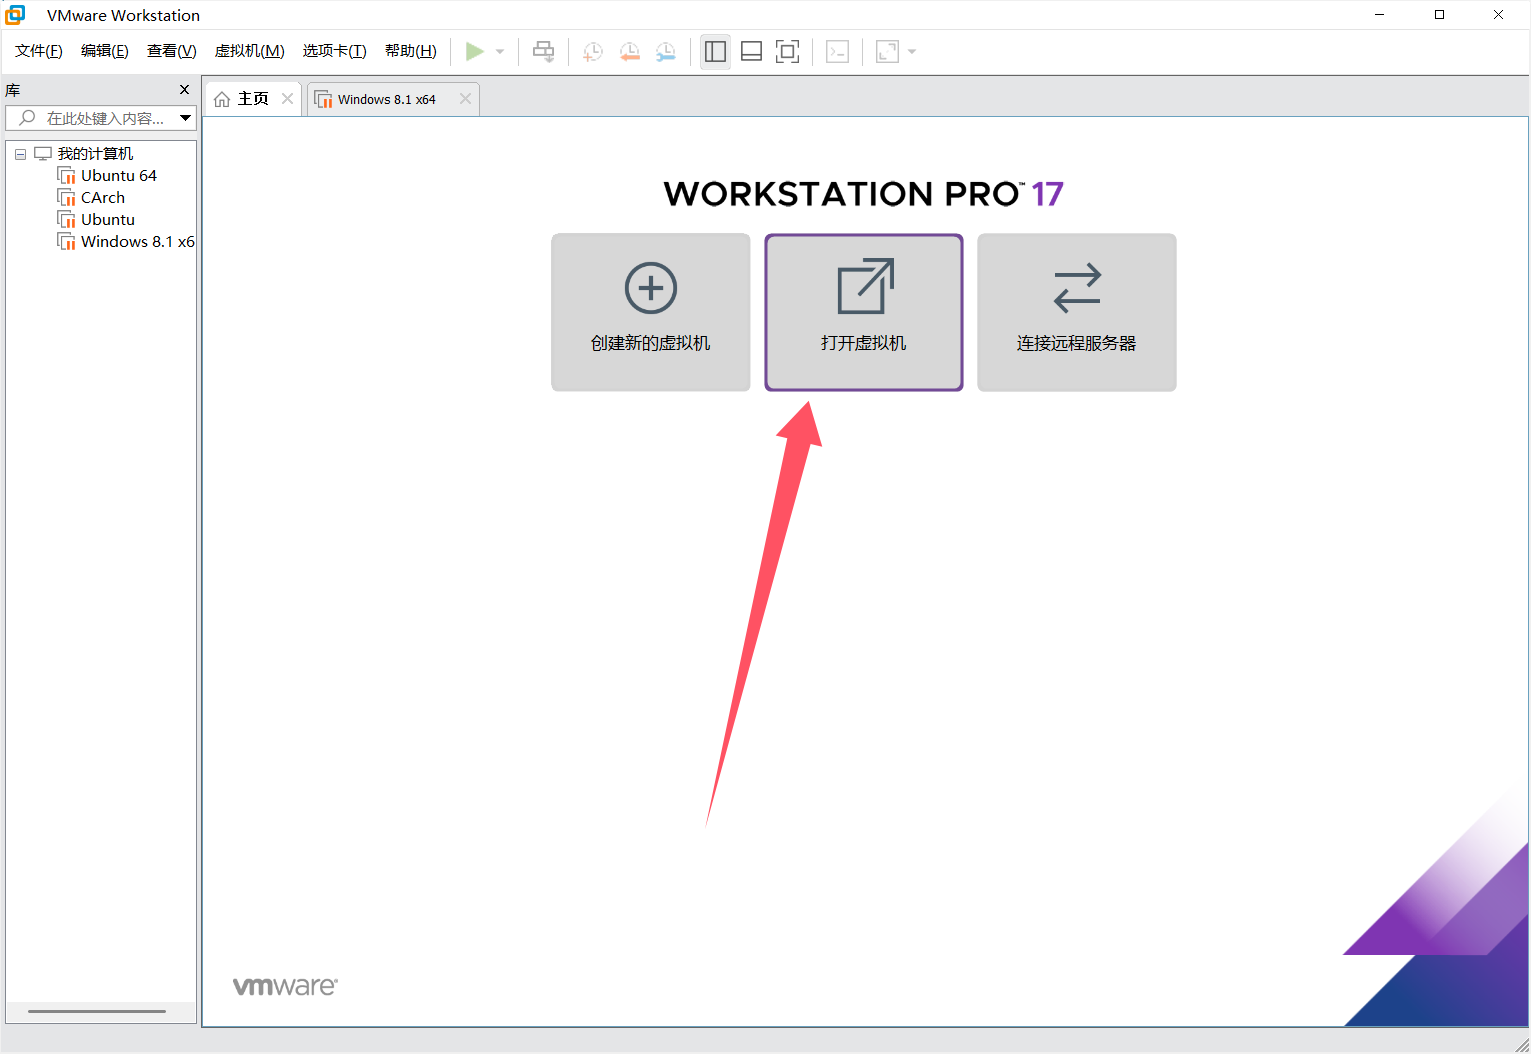This screenshot has width=1531, height=1054.
Task: Click the Send Ctrl+Alt+Del toolbar icon
Action: pyautogui.click(x=543, y=51)
